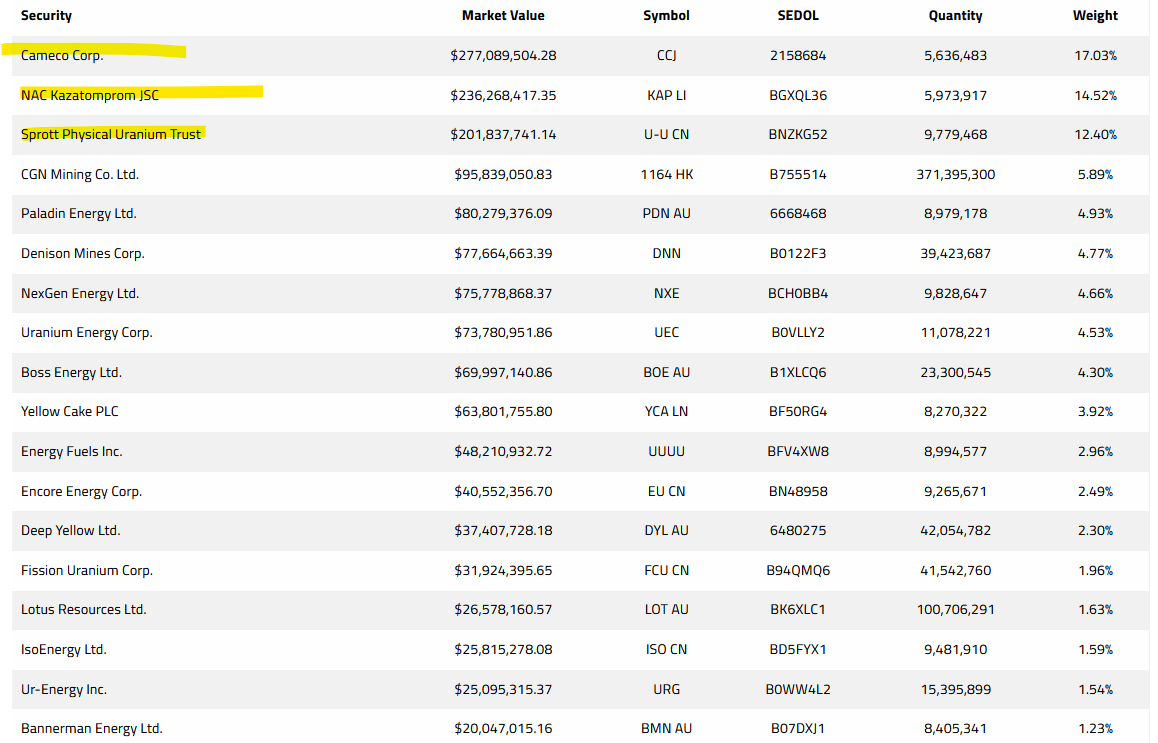Click the PDN AU symbol cell

coord(666,213)
